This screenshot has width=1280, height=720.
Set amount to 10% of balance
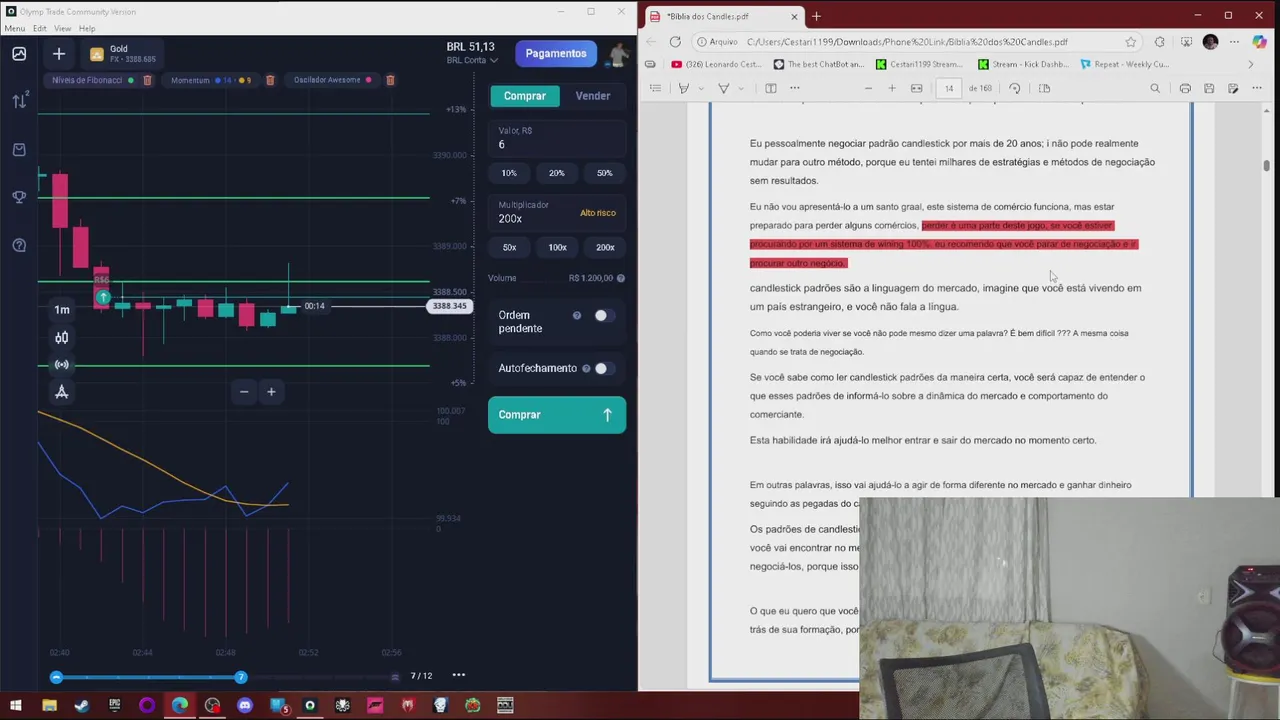[x=509, y=173]
